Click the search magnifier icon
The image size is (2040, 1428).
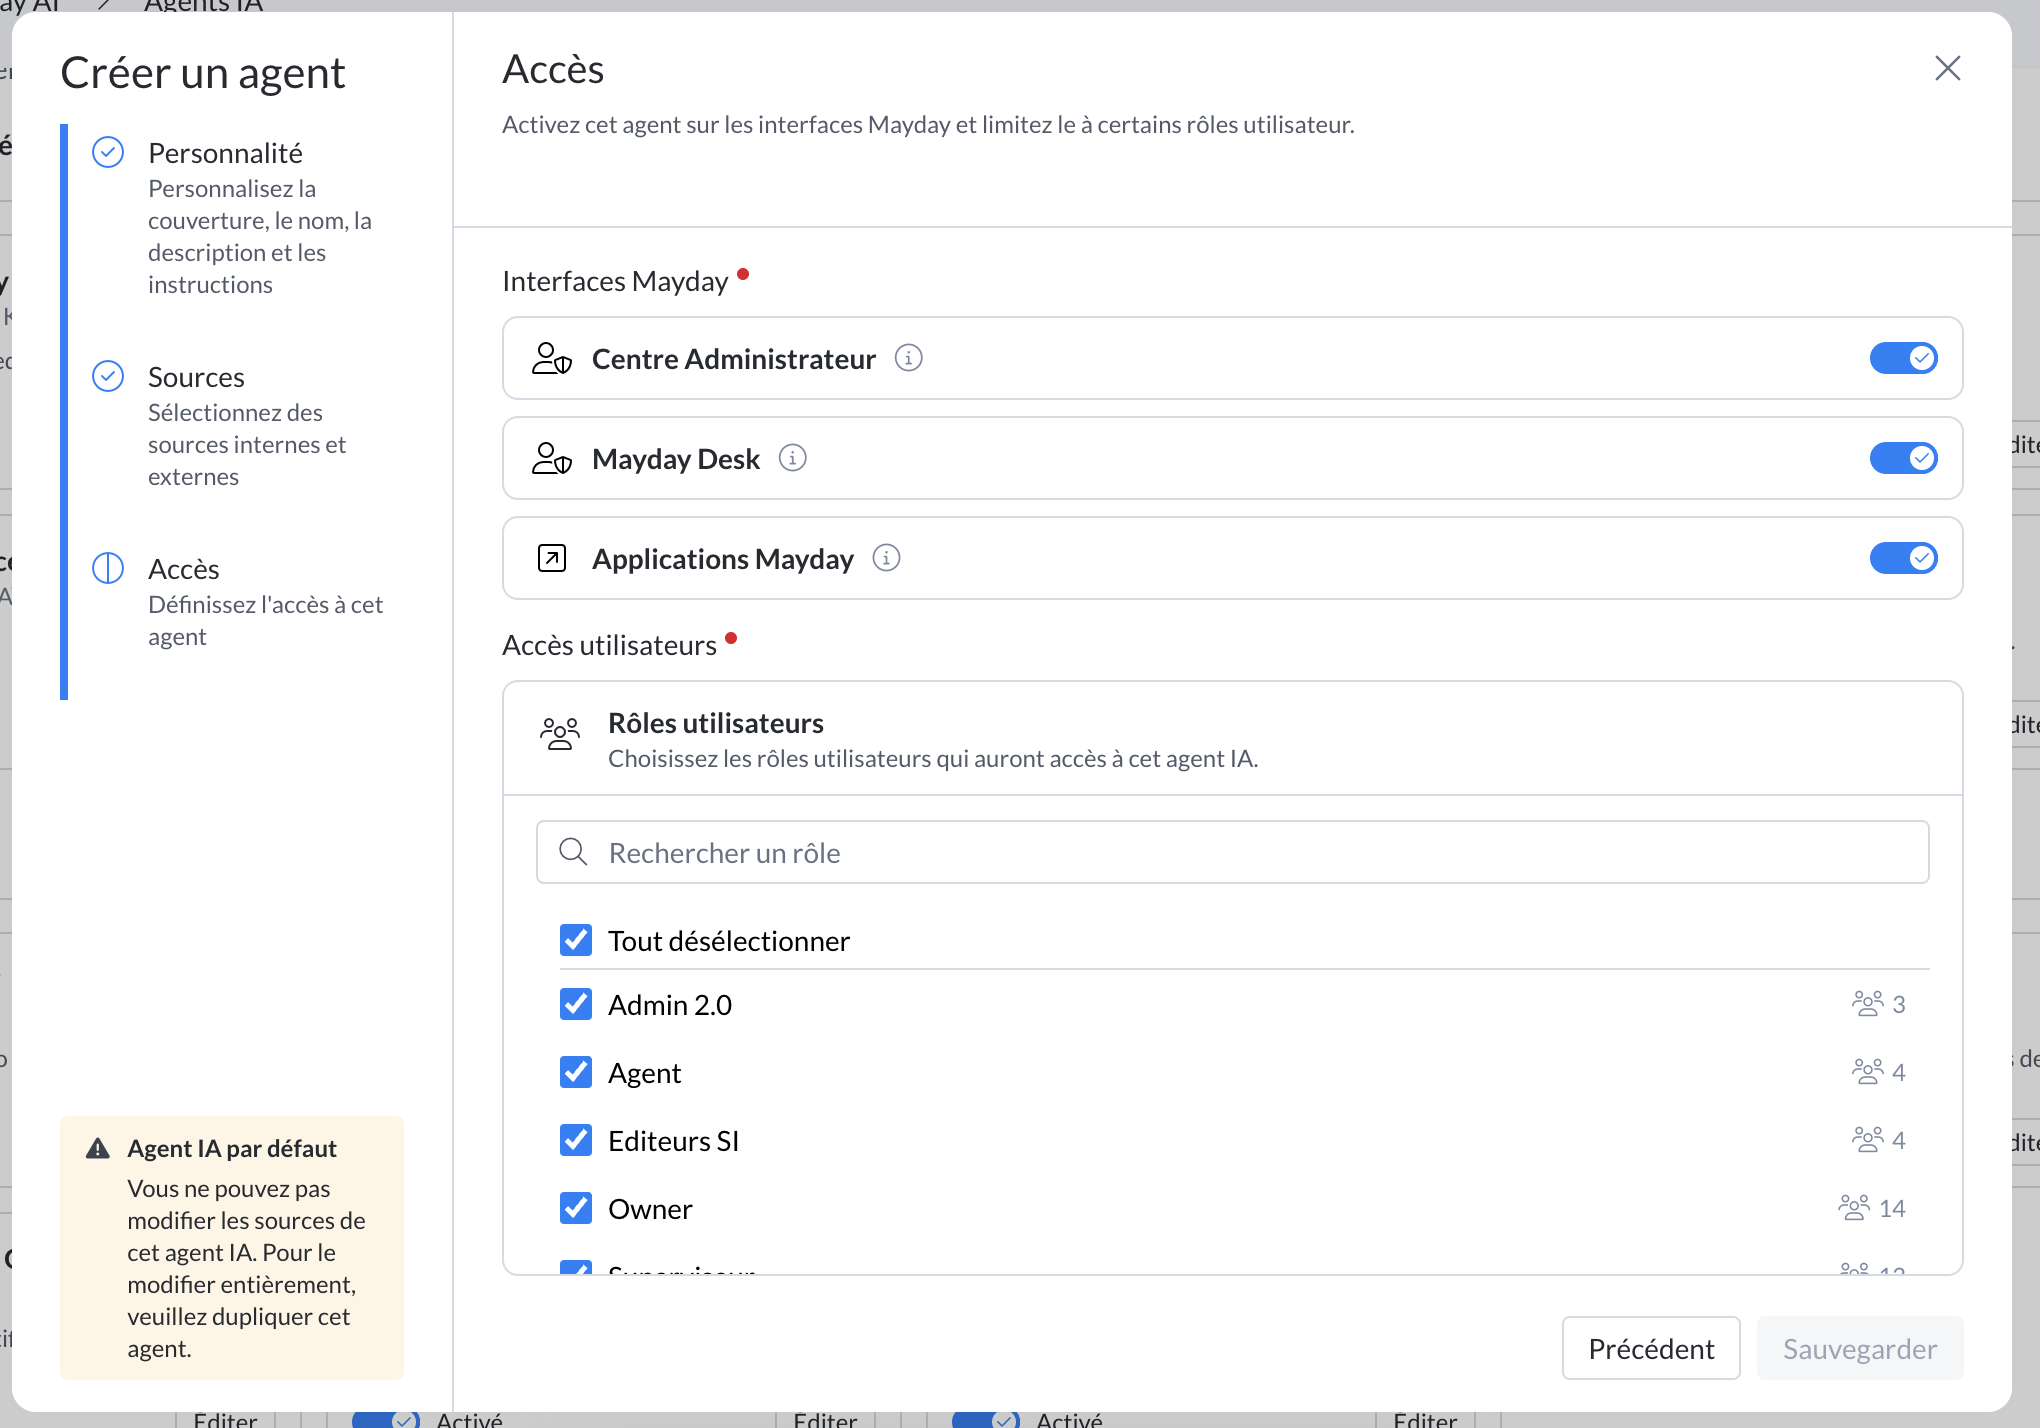(573, 852)
